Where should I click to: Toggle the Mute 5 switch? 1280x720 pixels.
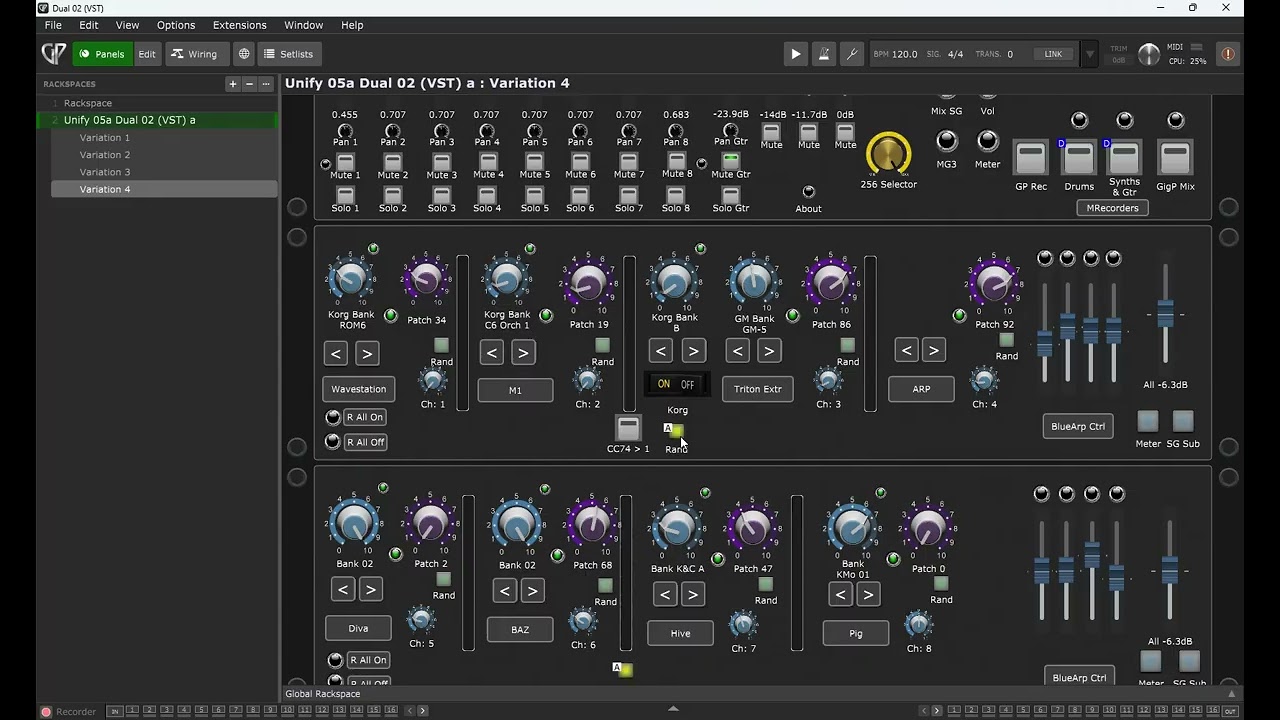point(535,162)
